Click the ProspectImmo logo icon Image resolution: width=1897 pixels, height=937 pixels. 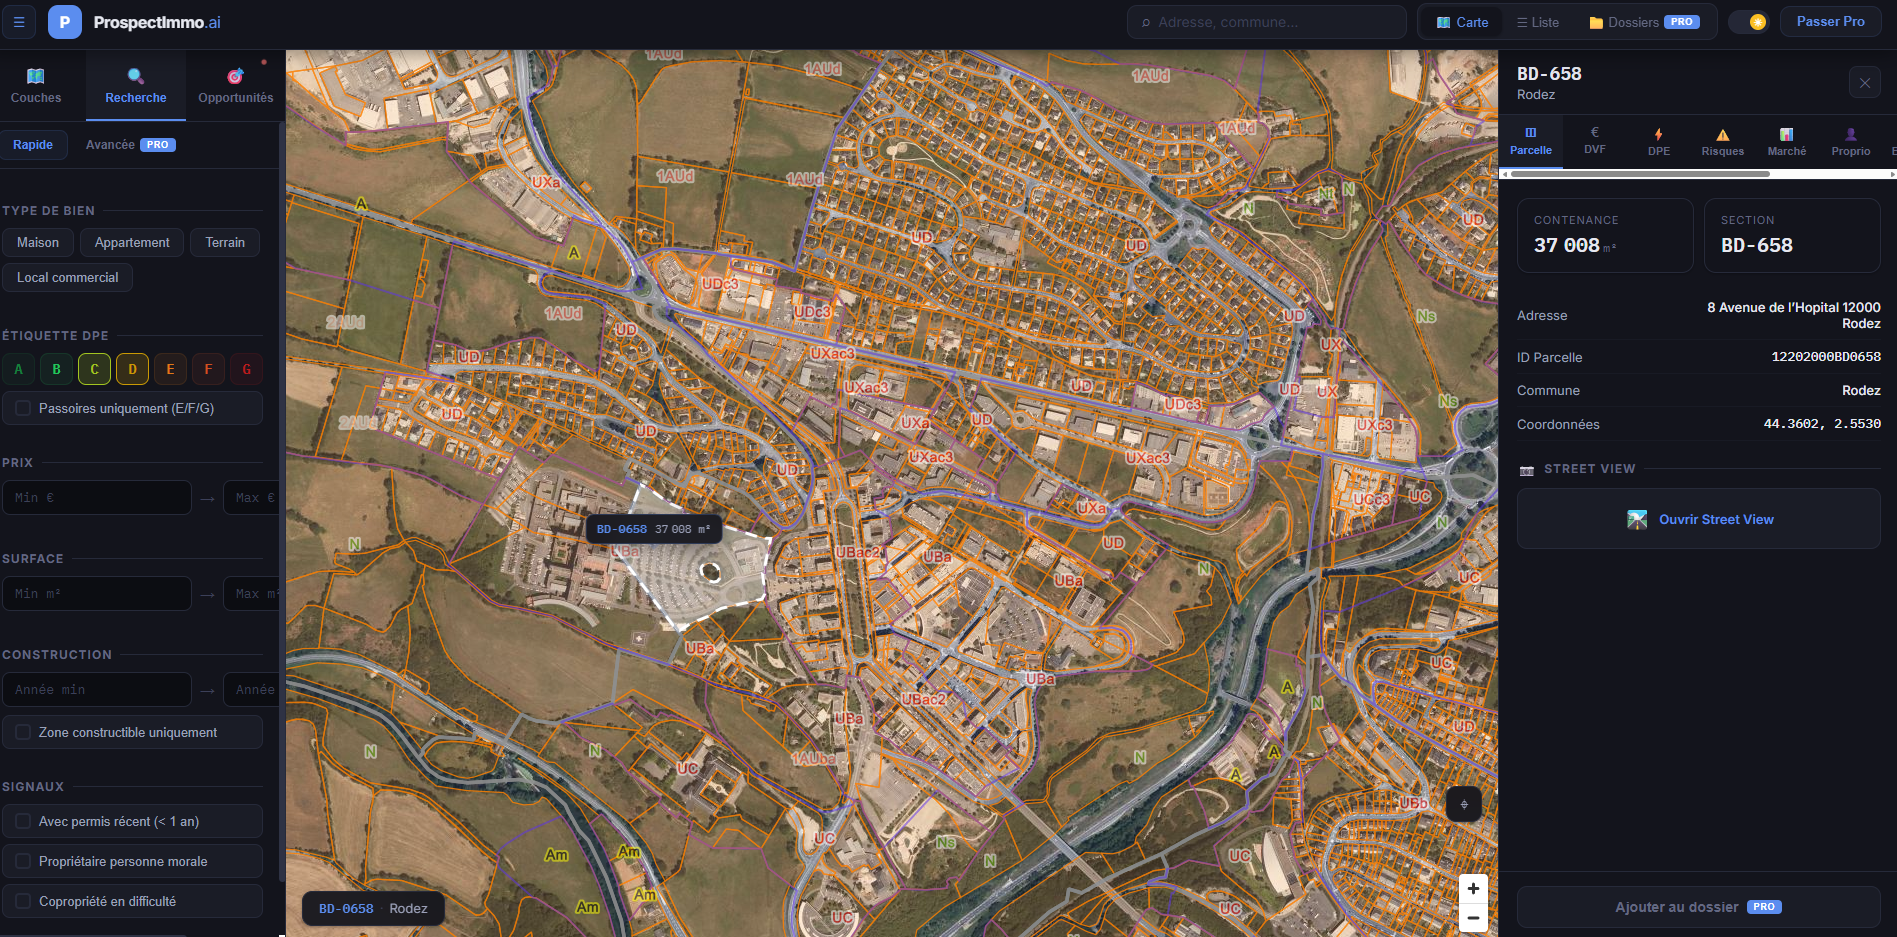(65, 22)
